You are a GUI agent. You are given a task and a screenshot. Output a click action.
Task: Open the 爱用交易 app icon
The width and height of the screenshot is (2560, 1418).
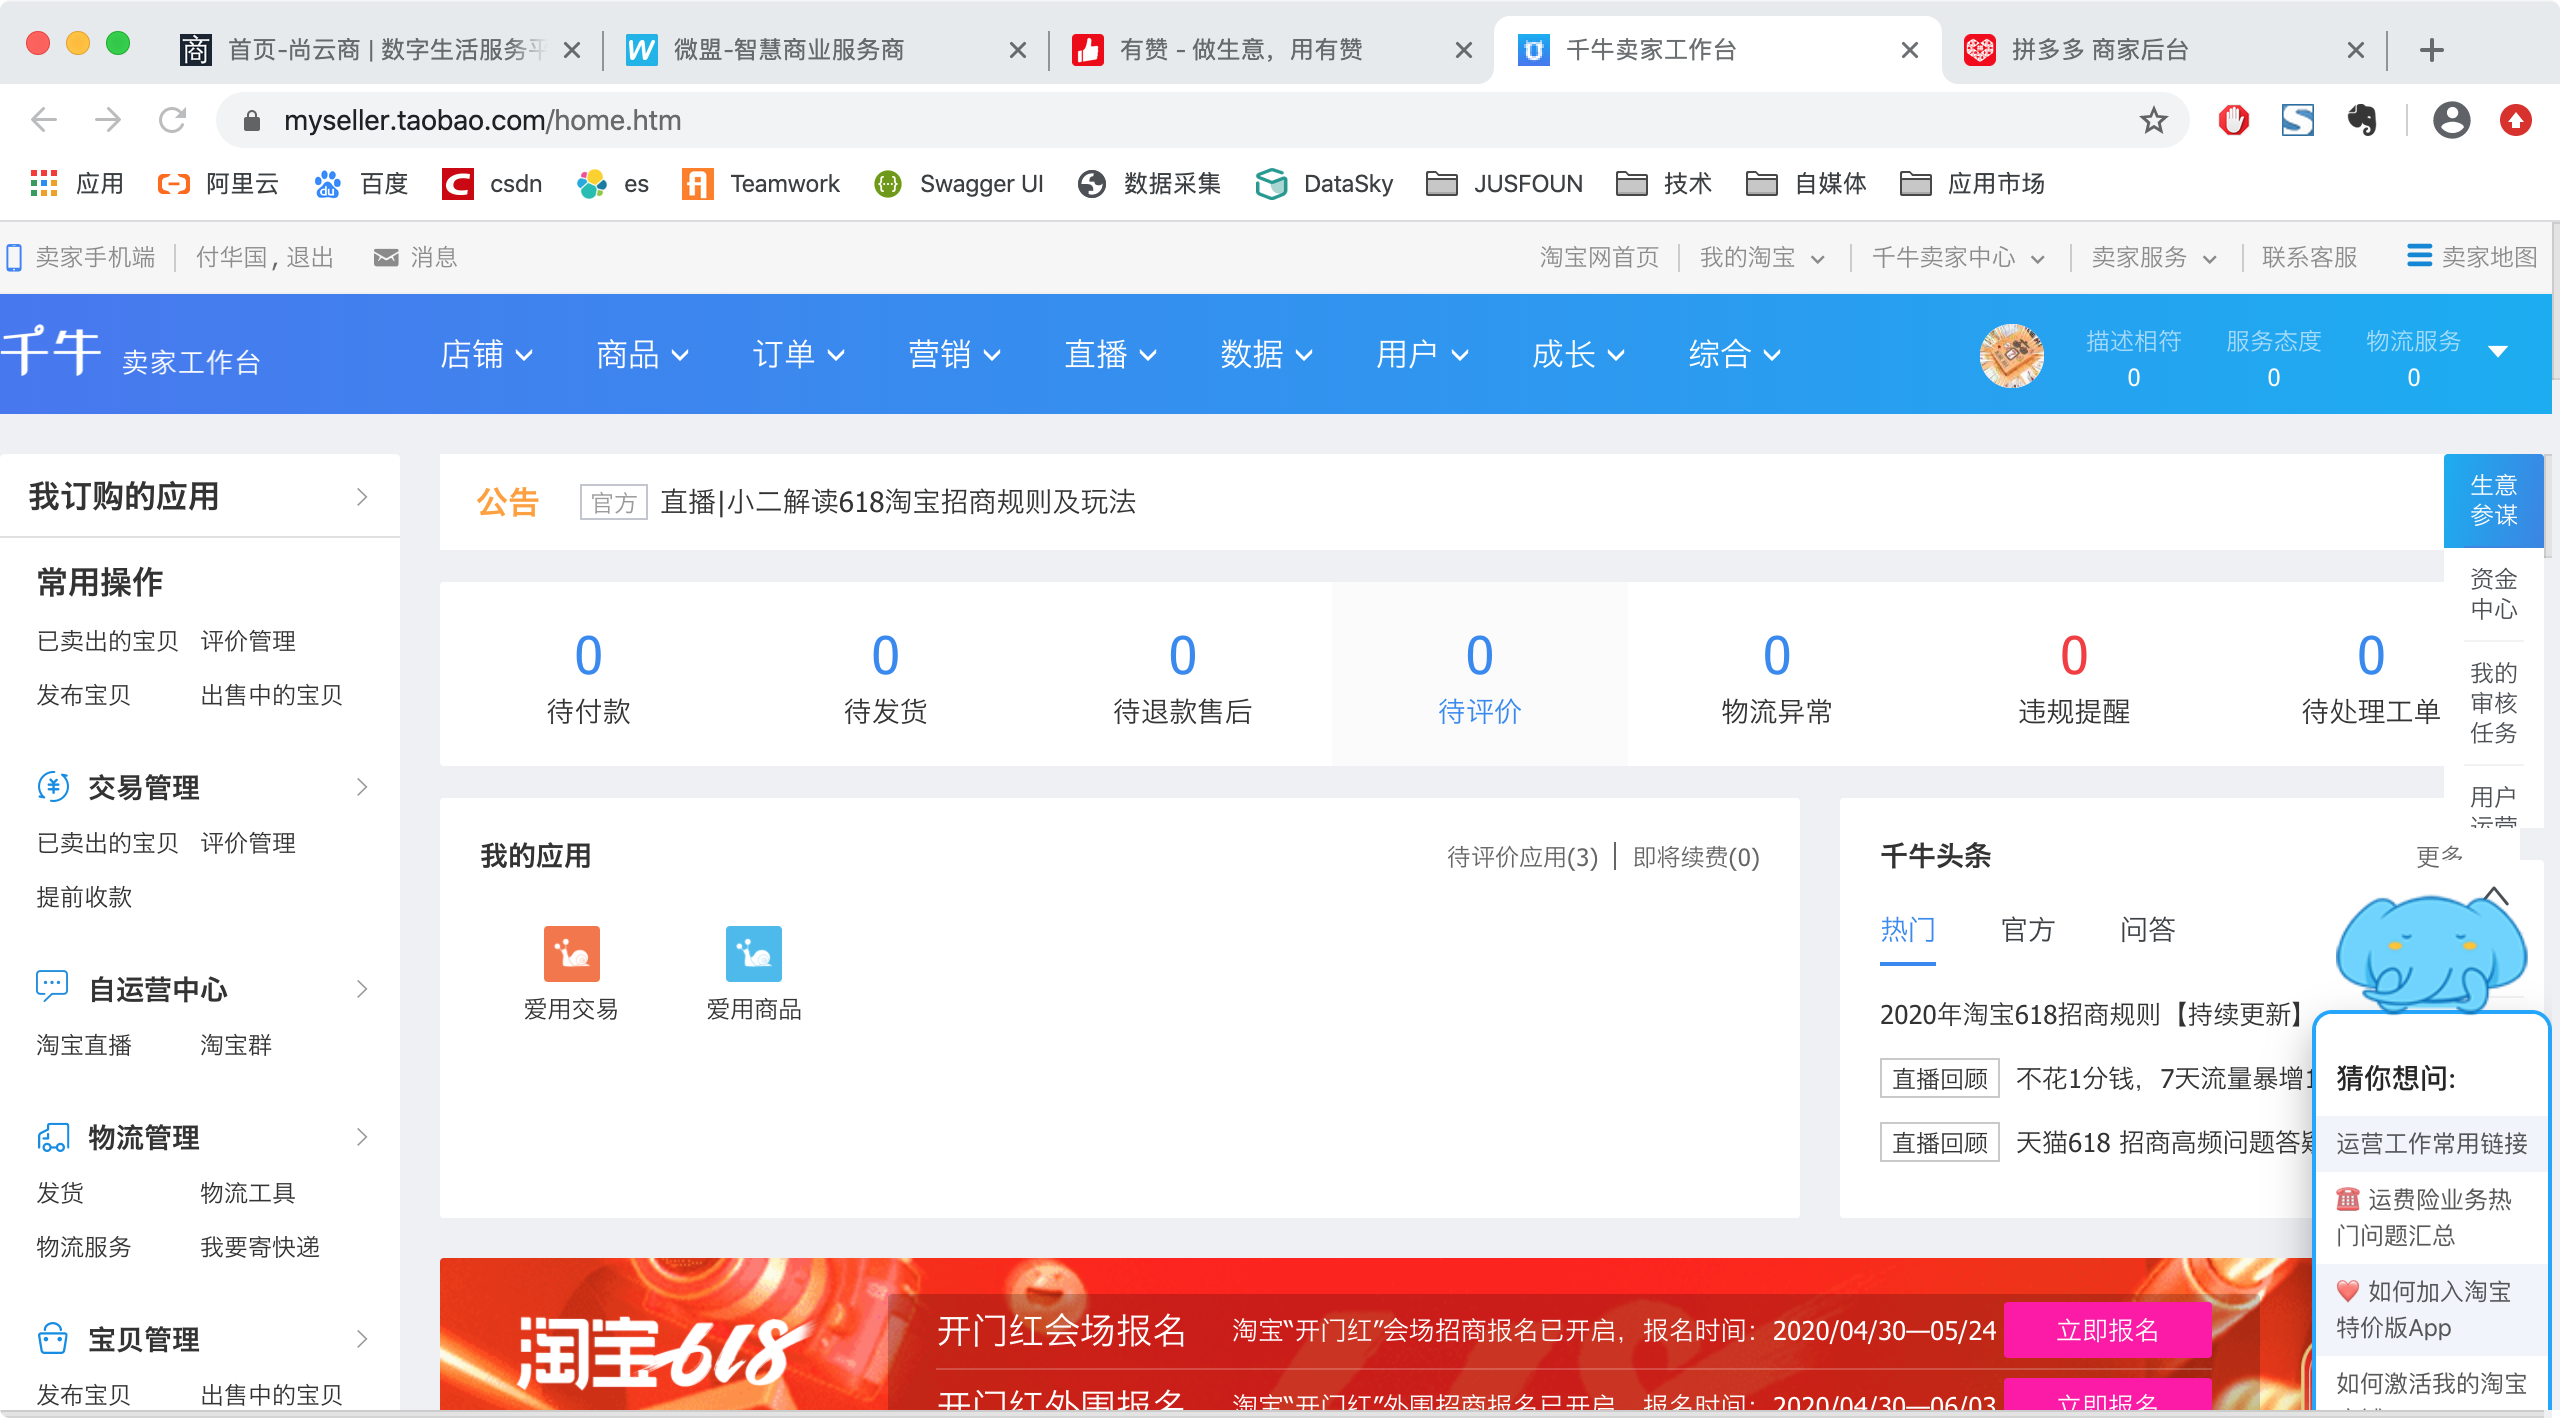pos(570,955)
